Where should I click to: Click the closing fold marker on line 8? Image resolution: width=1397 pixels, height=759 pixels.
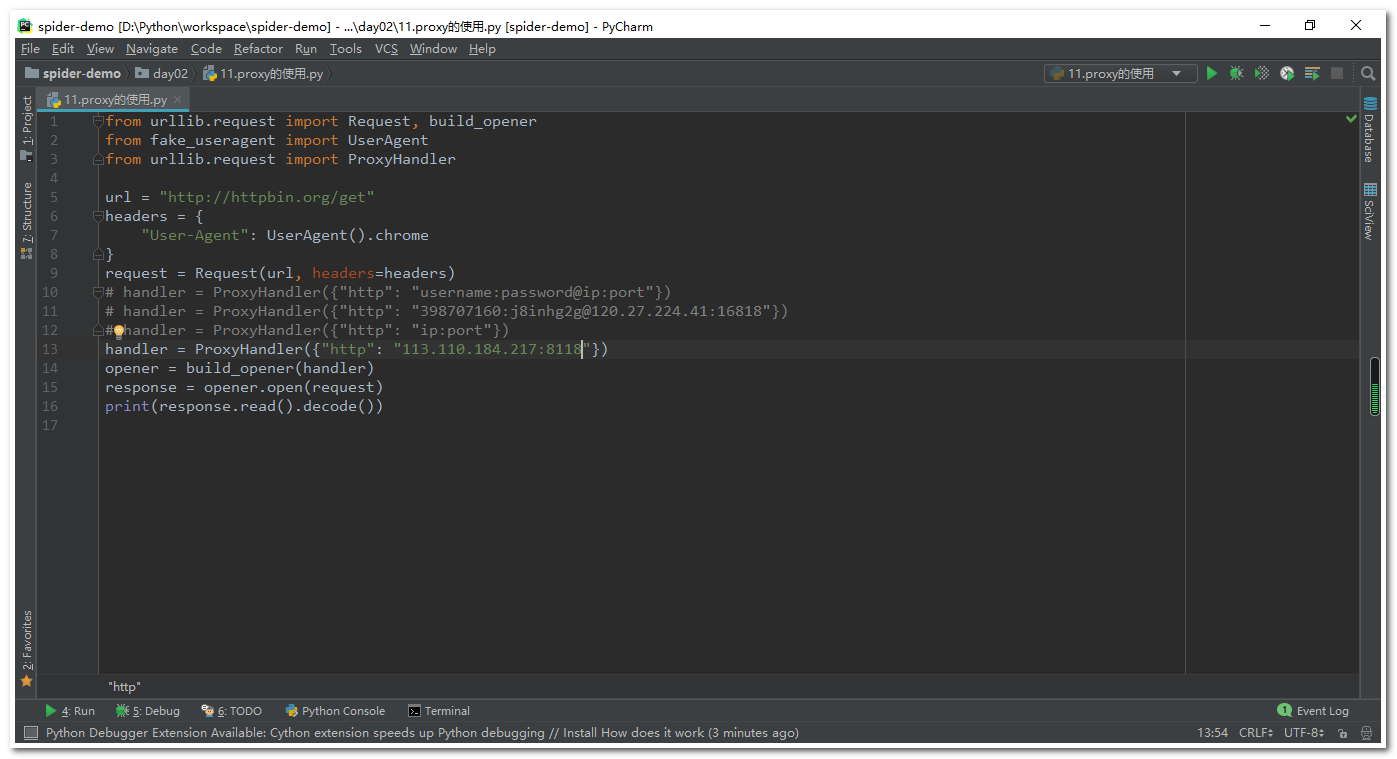(x=98, y=254)
